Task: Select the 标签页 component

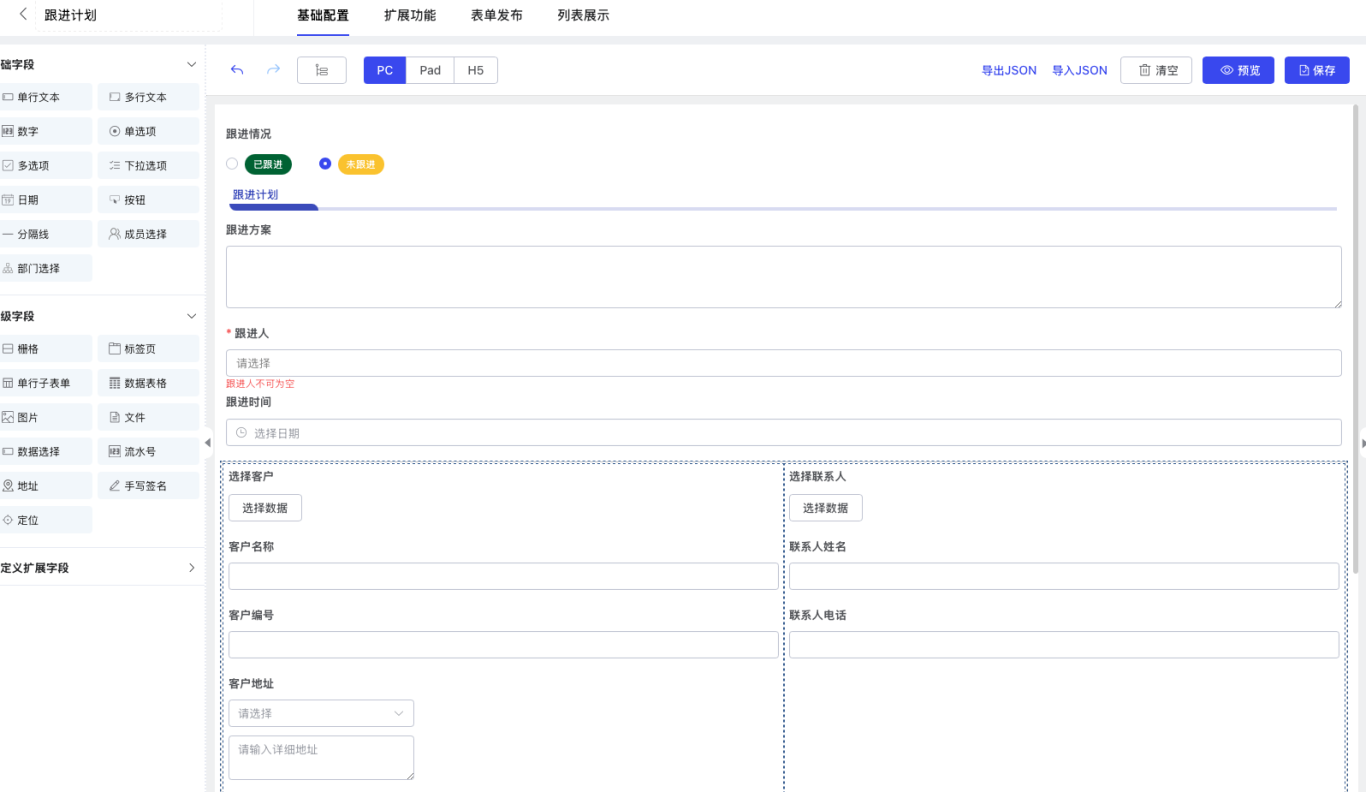Action: (x=148, y=349)
